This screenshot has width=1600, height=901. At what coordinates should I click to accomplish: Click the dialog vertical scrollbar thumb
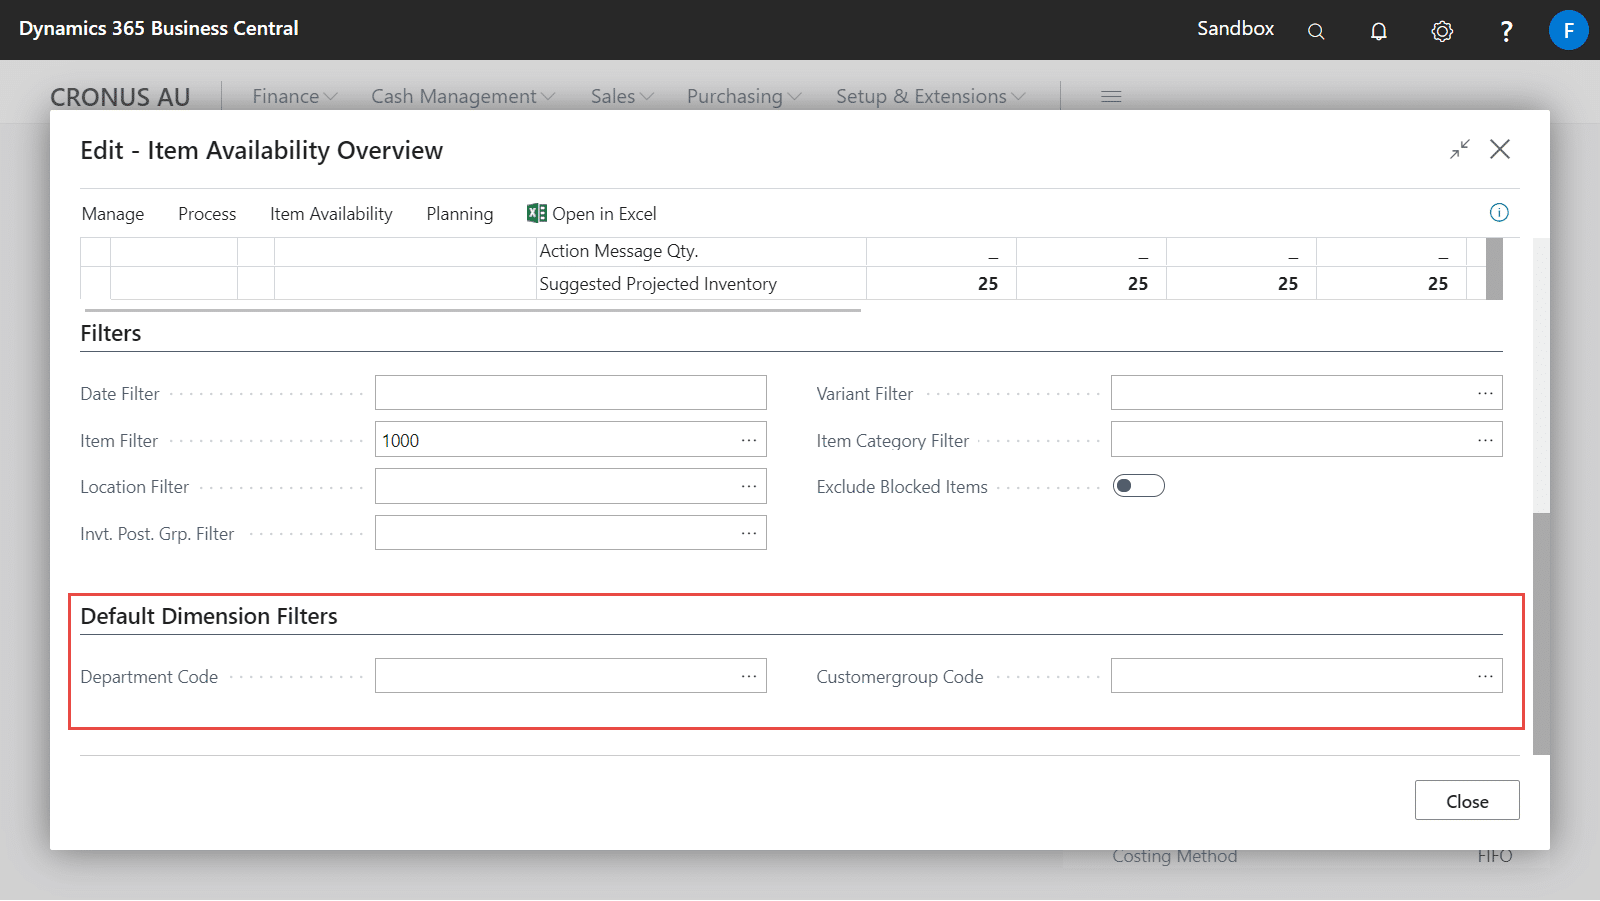point(1541,634)
